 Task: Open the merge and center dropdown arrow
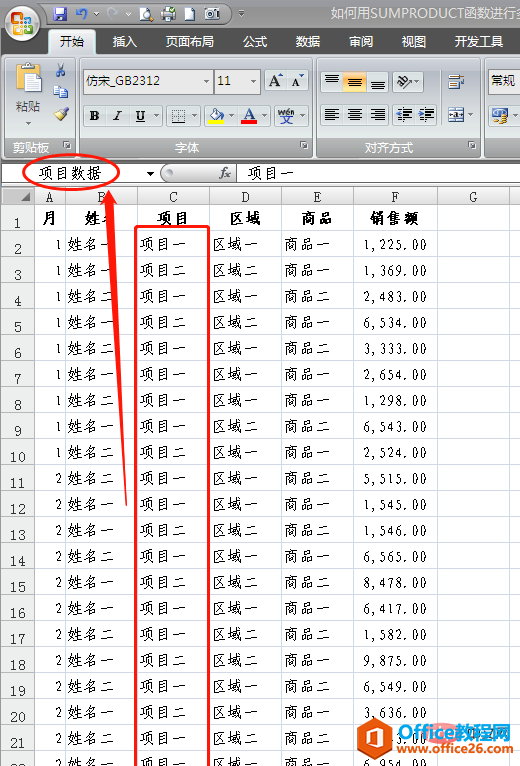click(x=471, y=115)
